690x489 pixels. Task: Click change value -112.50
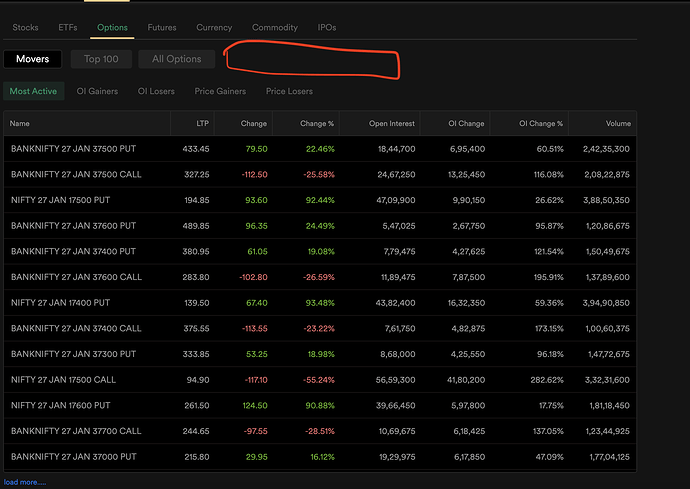click(x=254, y=174)
